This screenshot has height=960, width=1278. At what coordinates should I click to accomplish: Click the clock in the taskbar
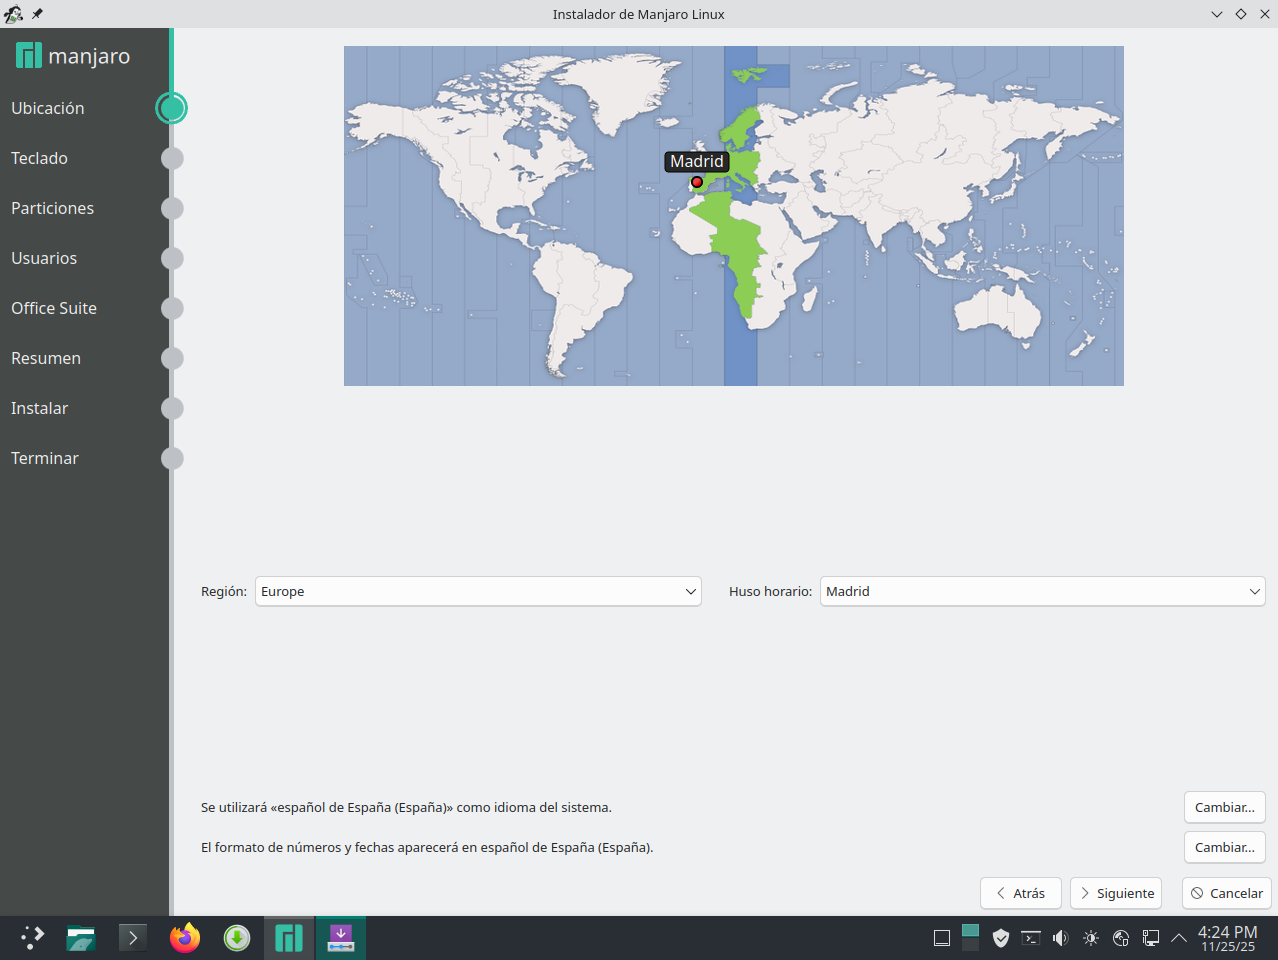click(x=1227, y=938)
